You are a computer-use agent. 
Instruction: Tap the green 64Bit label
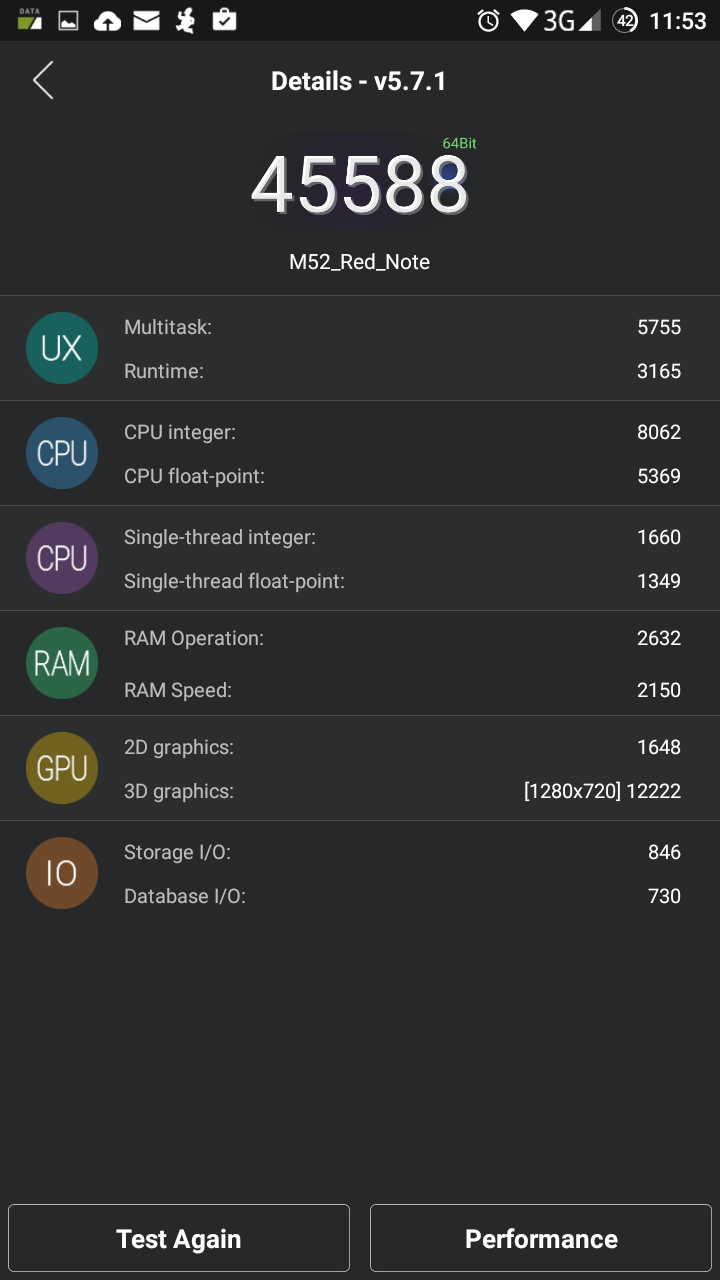(x=459, y=143)
